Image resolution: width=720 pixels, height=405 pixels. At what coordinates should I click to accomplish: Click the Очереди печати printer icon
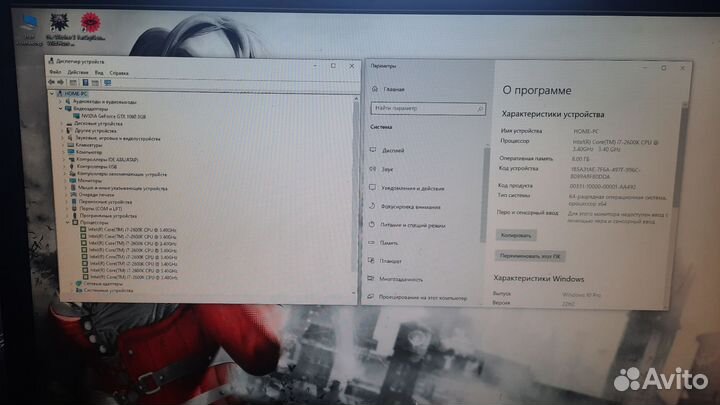(x=74, y=194)
